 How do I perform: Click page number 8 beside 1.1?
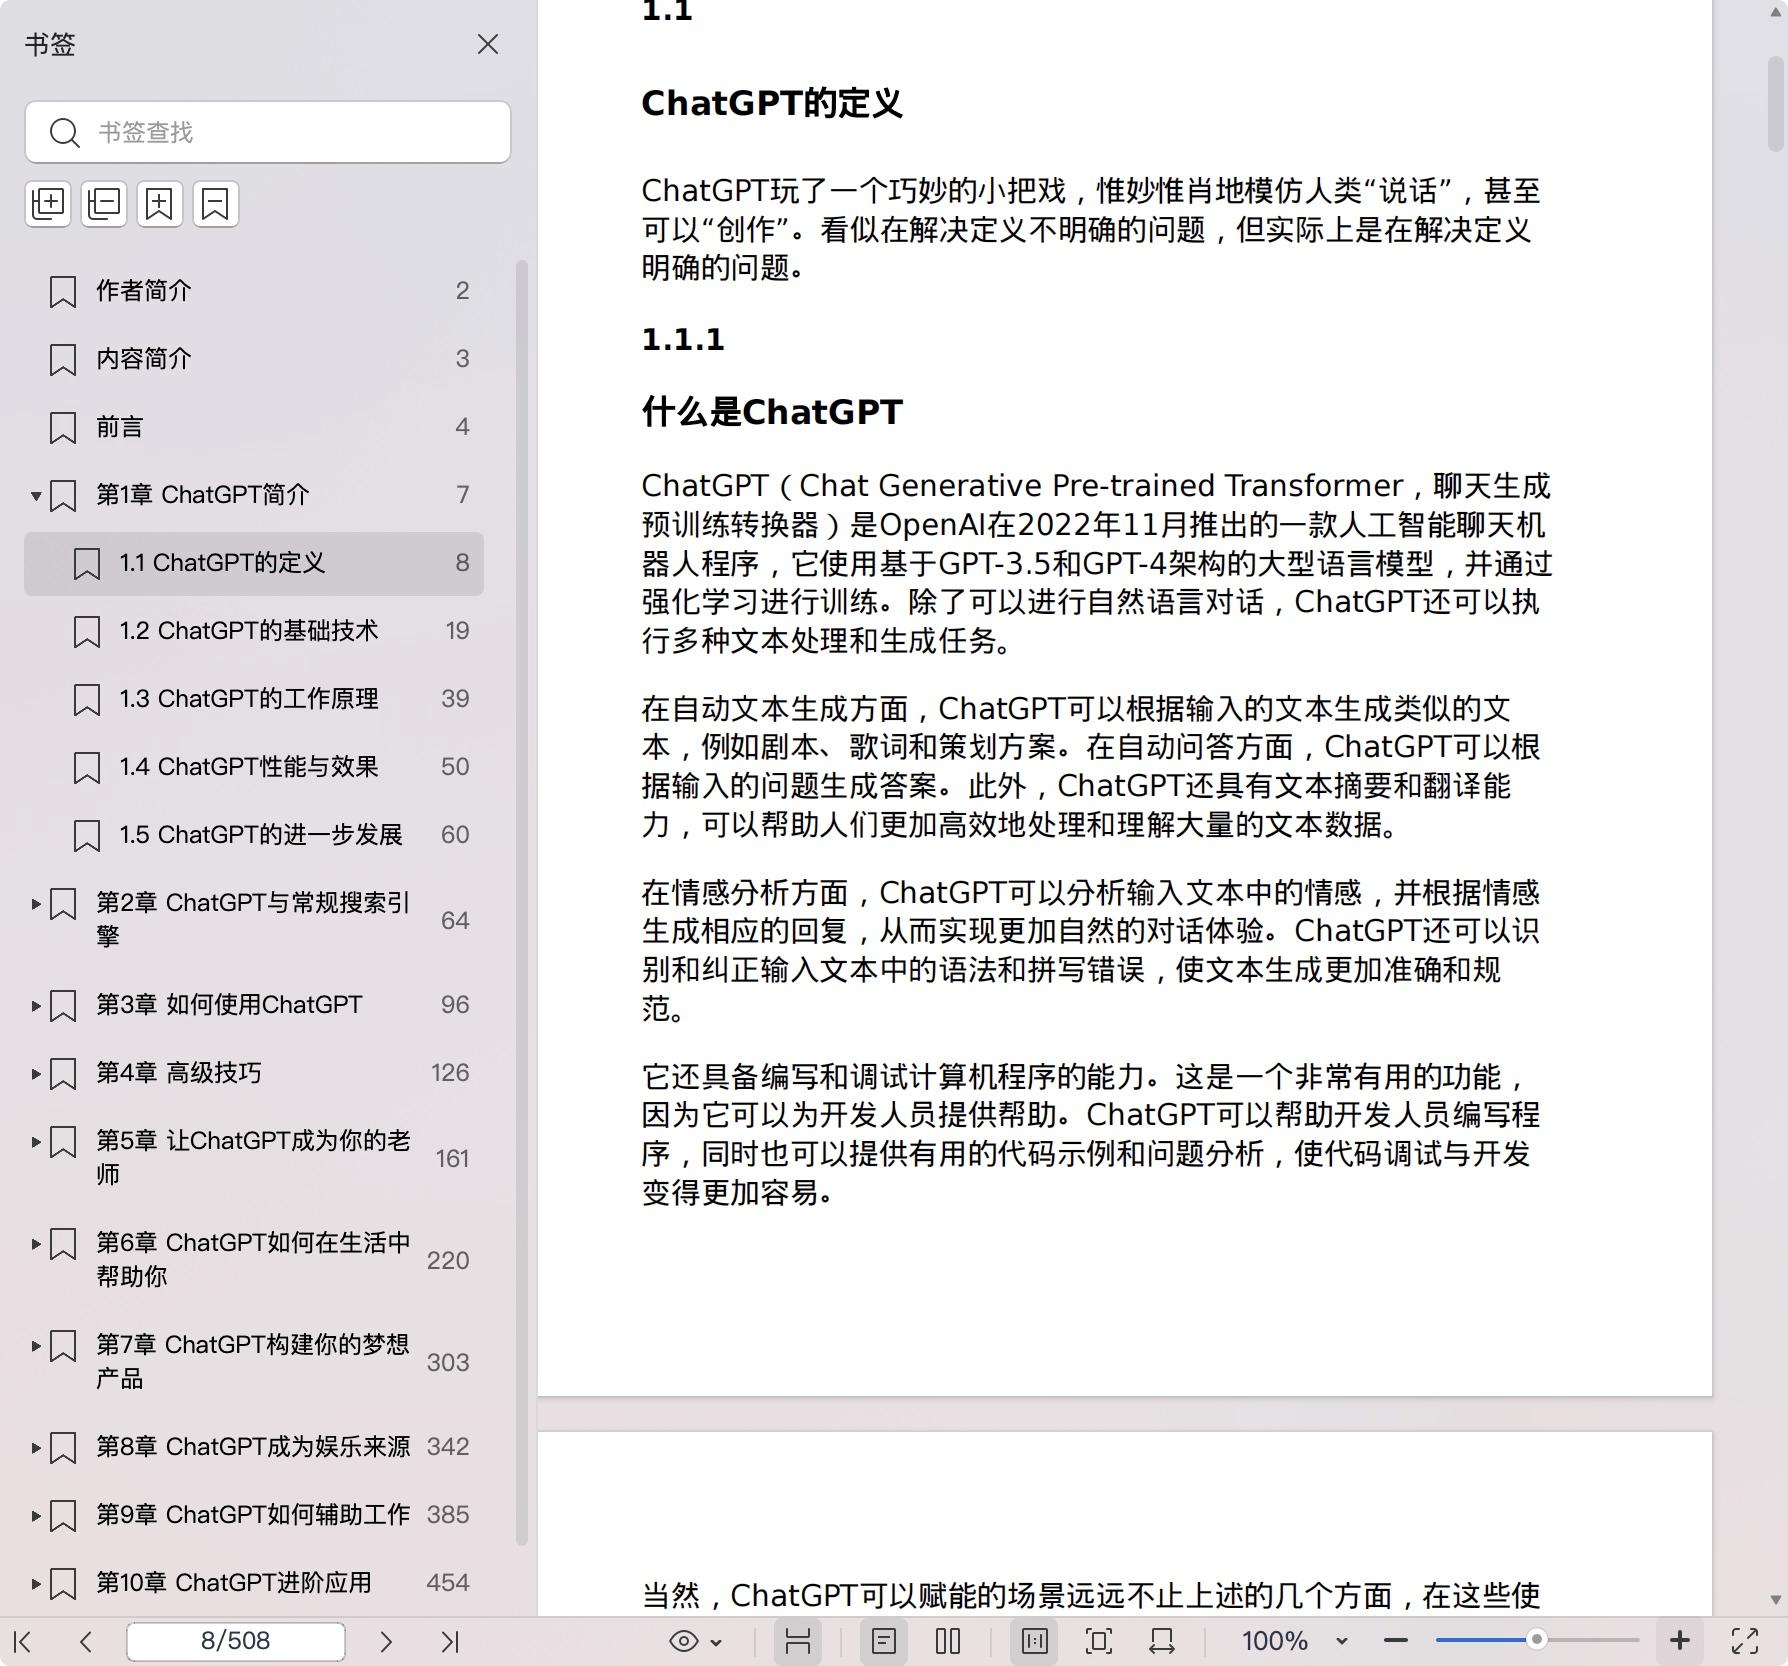click(462, 563)
